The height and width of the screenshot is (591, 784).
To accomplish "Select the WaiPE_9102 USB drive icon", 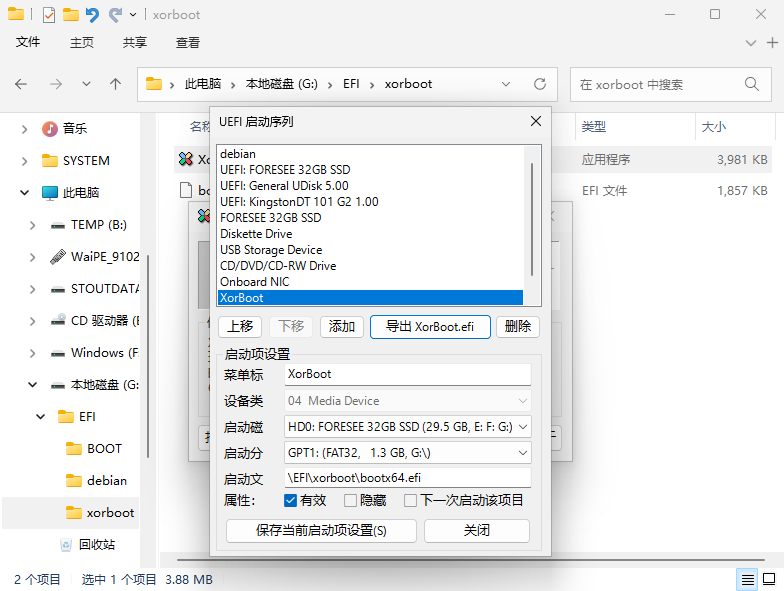I will coord(58,256).
